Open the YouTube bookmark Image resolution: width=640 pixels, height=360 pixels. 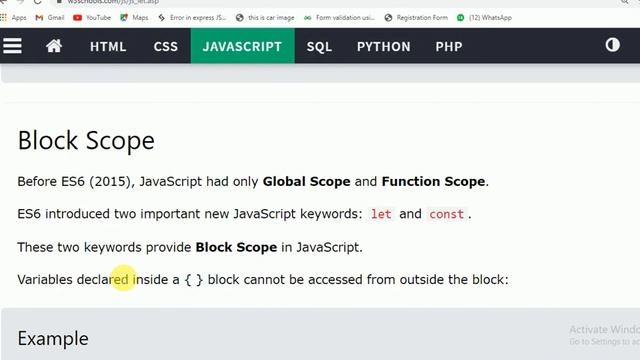click(x=92, y=18)
